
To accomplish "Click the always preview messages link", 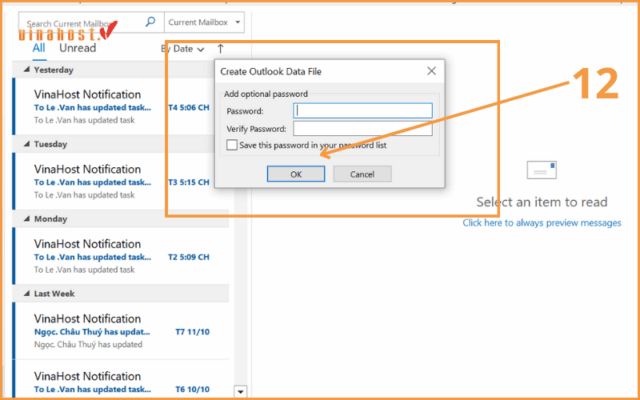I will (541, 223).
